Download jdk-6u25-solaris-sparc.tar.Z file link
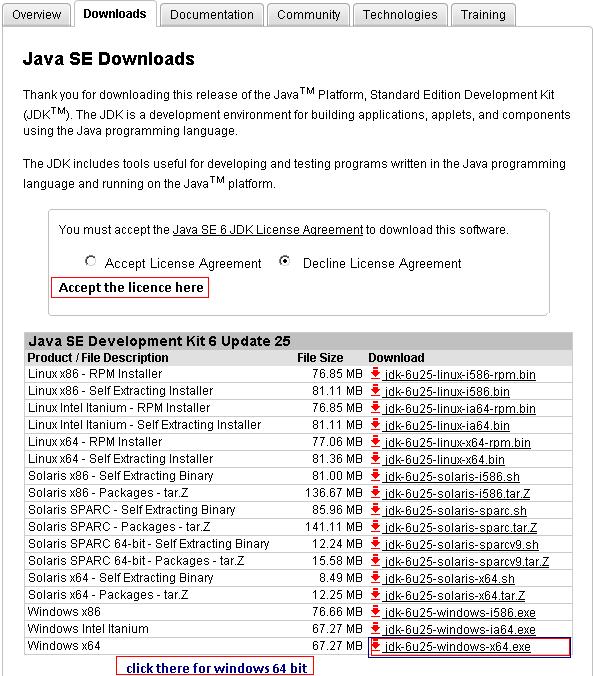This screenshot has width=593, height=676. (461, 528)
